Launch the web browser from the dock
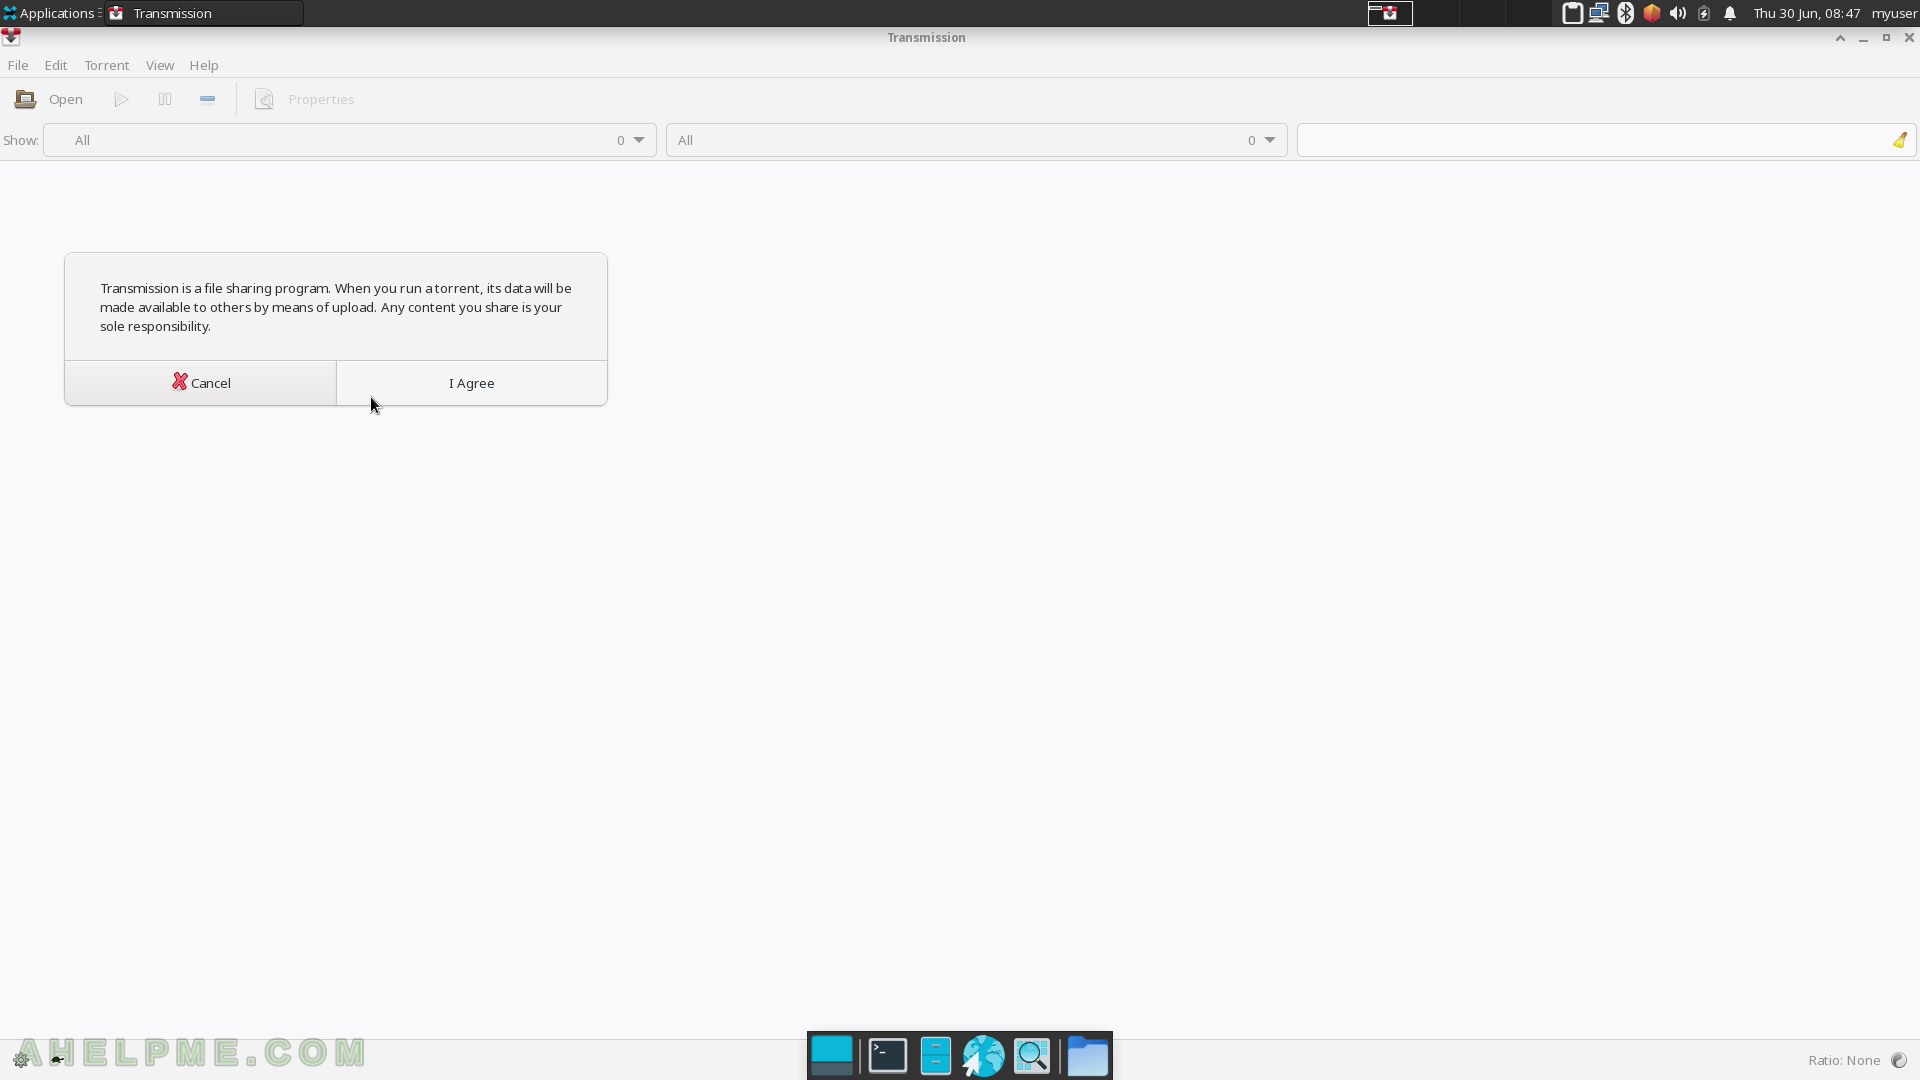1920x1080 pixels. 983,1056
